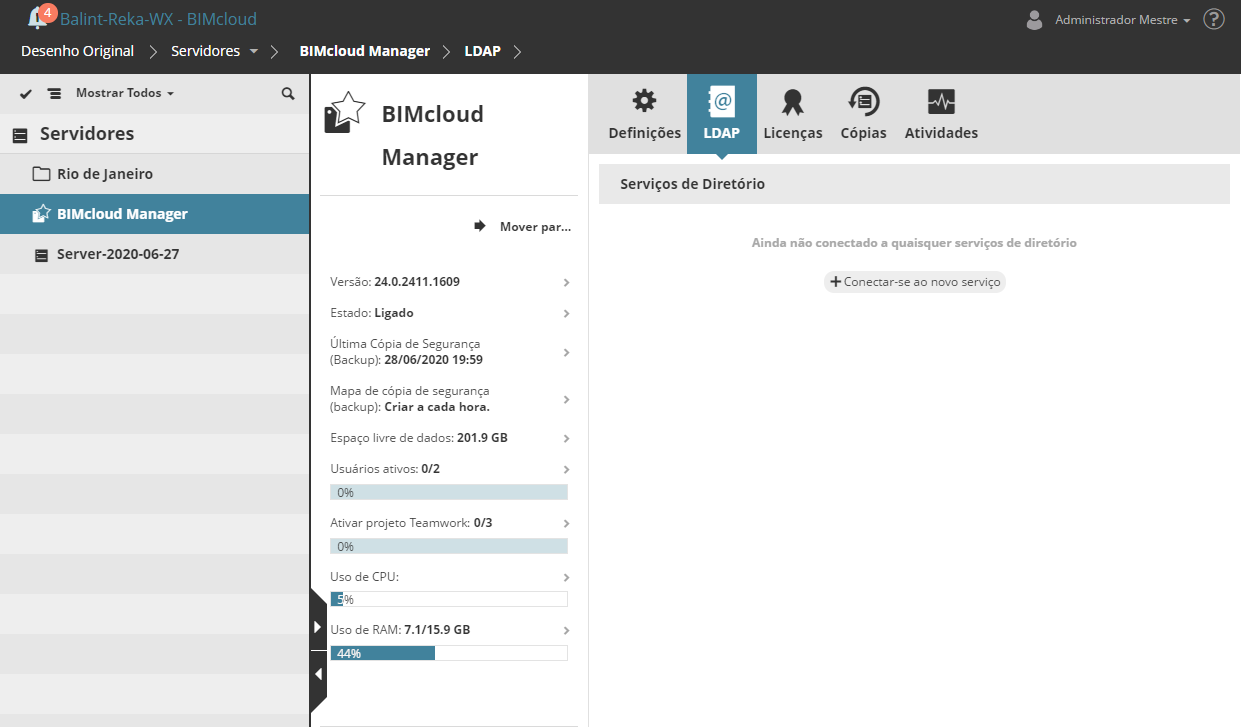Screen dimensions: 1241x727
Task: Open the help question mark icon
Action: click(1214, 19)
